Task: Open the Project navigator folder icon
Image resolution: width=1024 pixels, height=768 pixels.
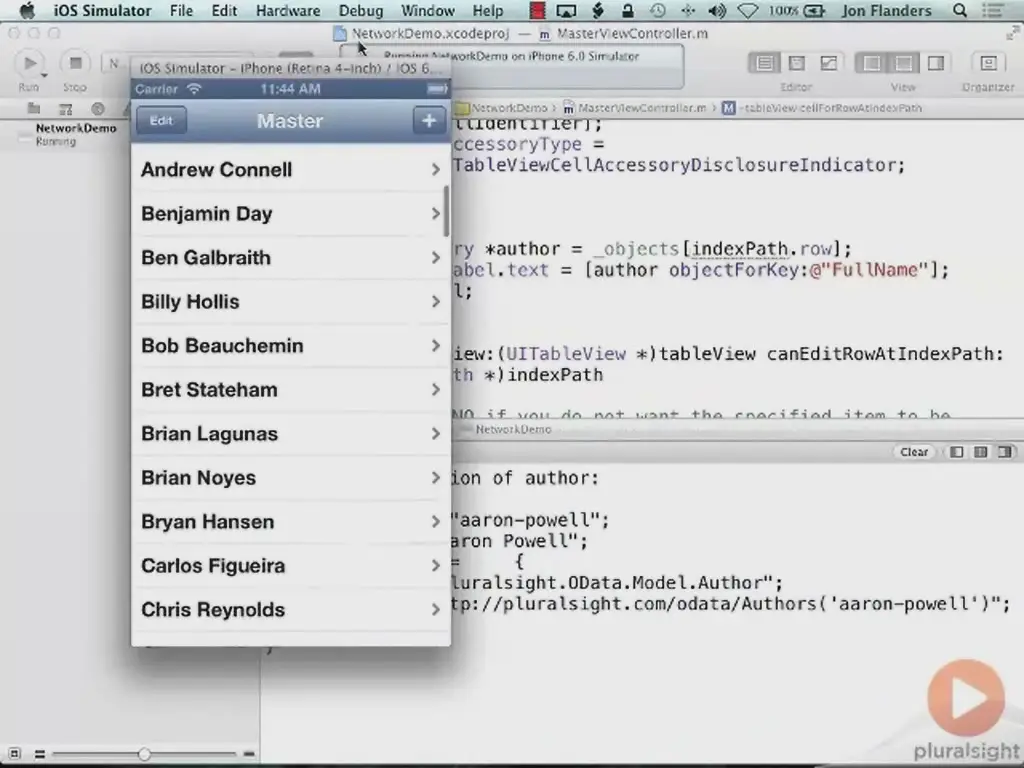Action: click(x=34, y=109)
